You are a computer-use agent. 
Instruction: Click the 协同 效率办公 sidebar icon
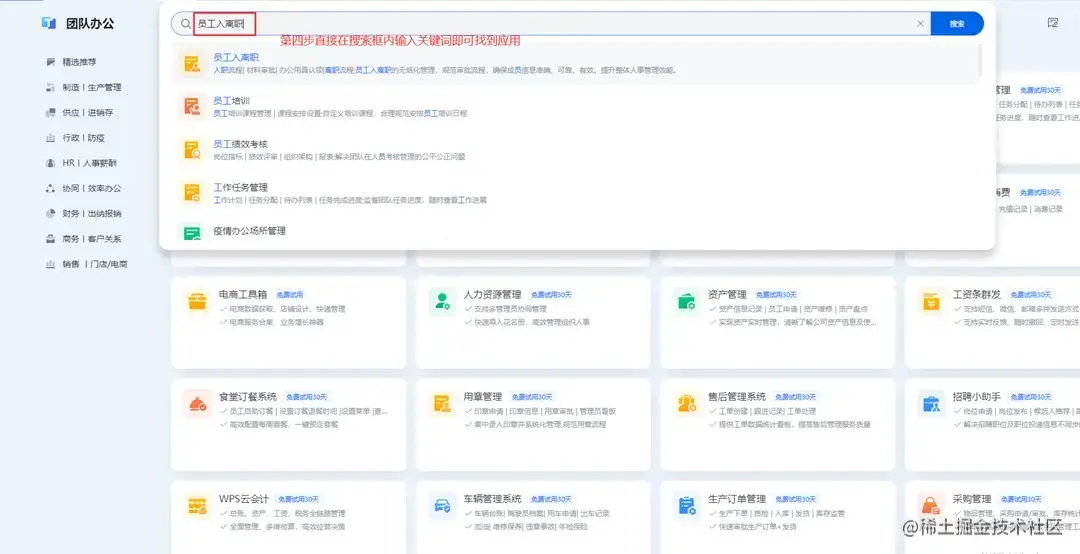pos(50,188)
